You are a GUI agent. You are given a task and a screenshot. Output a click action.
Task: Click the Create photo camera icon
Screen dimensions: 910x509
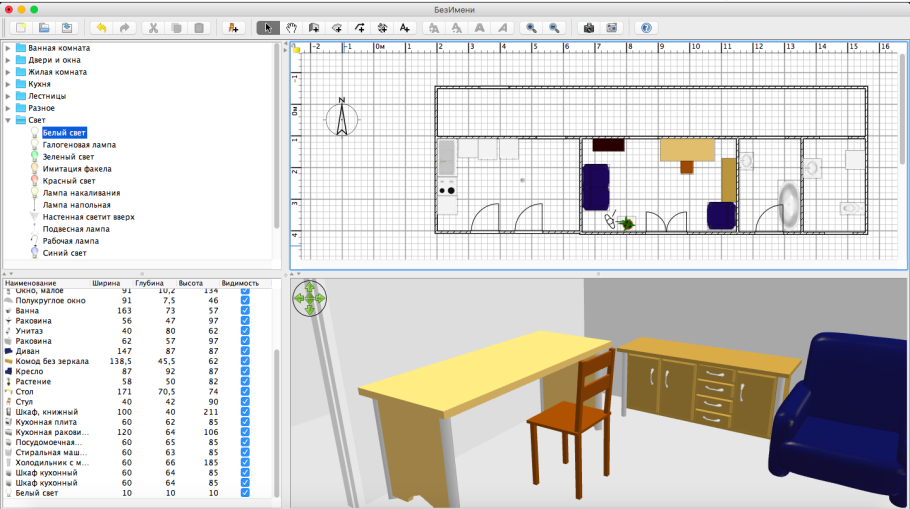click(x=588, y=28)
